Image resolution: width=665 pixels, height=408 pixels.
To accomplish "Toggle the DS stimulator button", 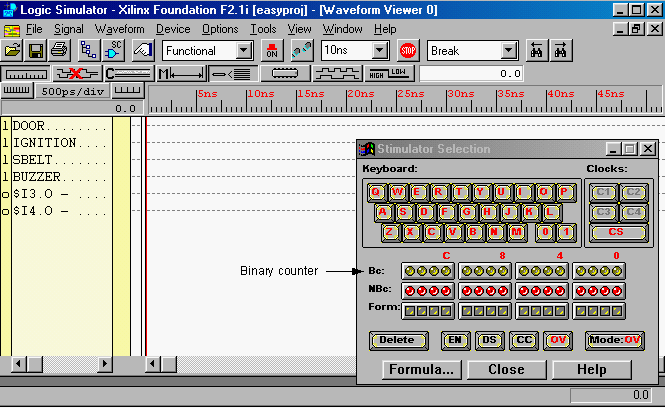I will click(489, 340).
